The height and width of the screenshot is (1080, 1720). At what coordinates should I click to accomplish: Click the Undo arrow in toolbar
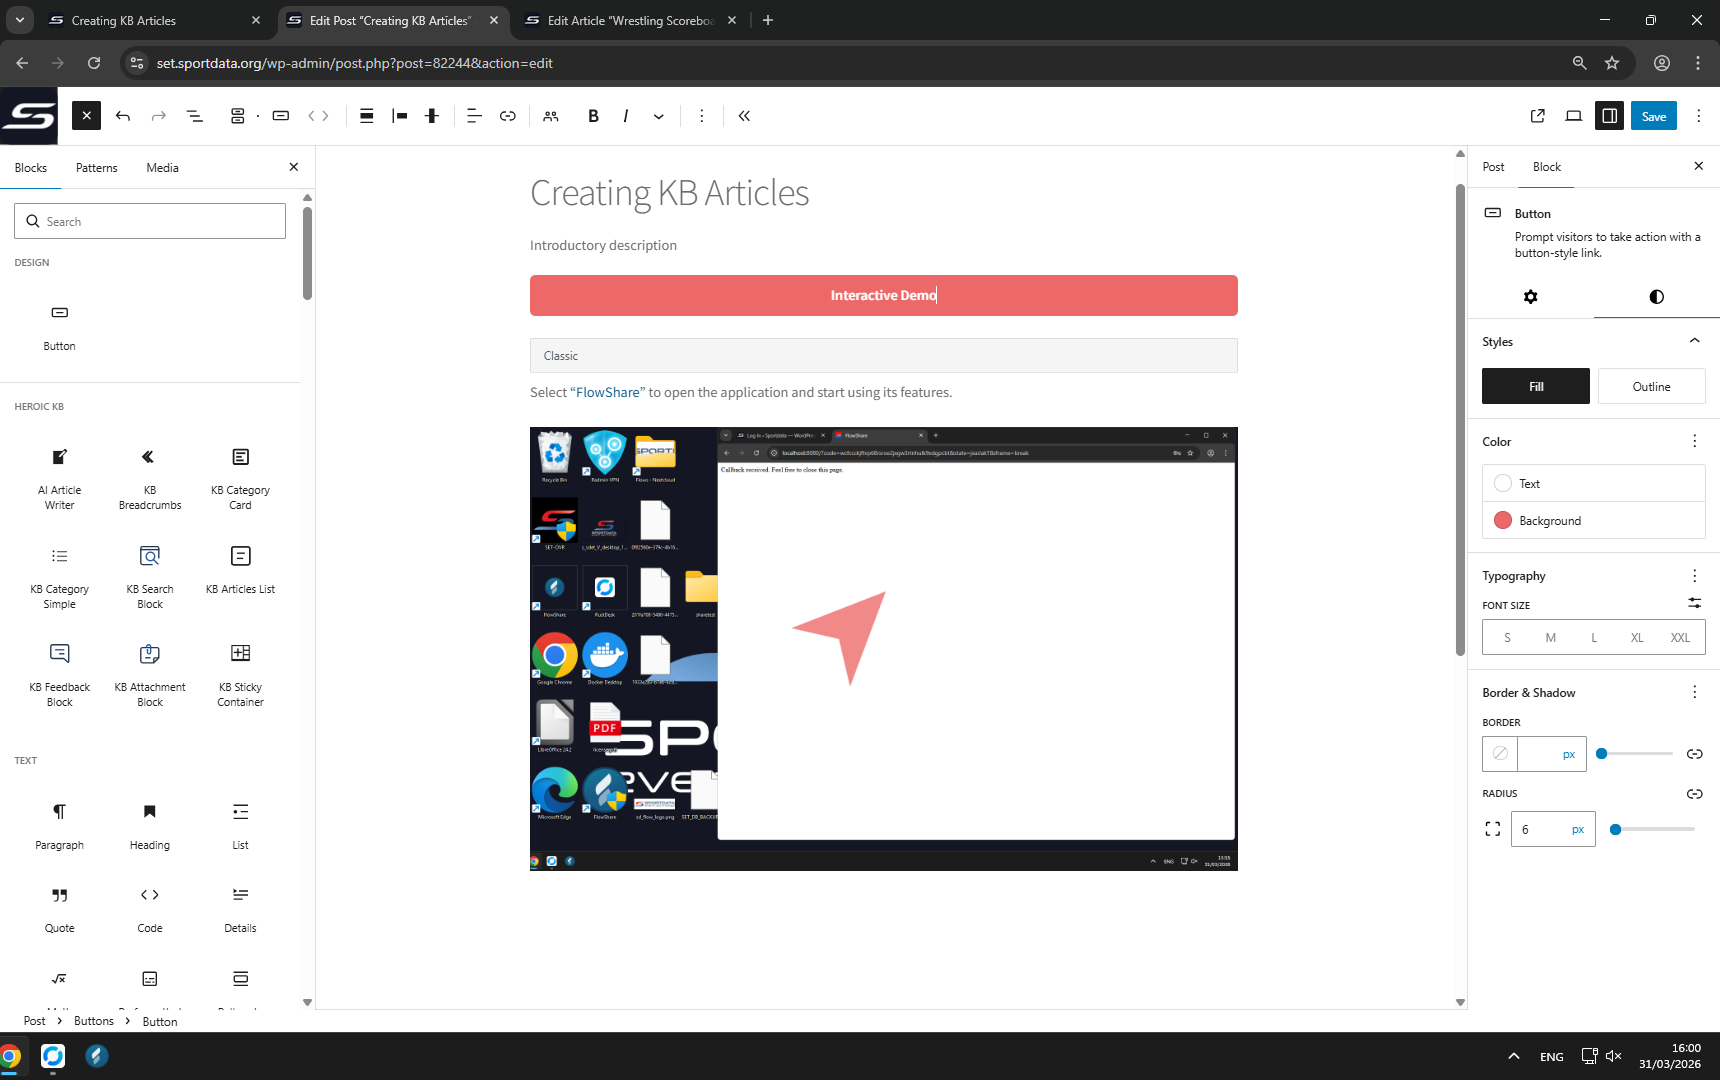coord(123,116)
